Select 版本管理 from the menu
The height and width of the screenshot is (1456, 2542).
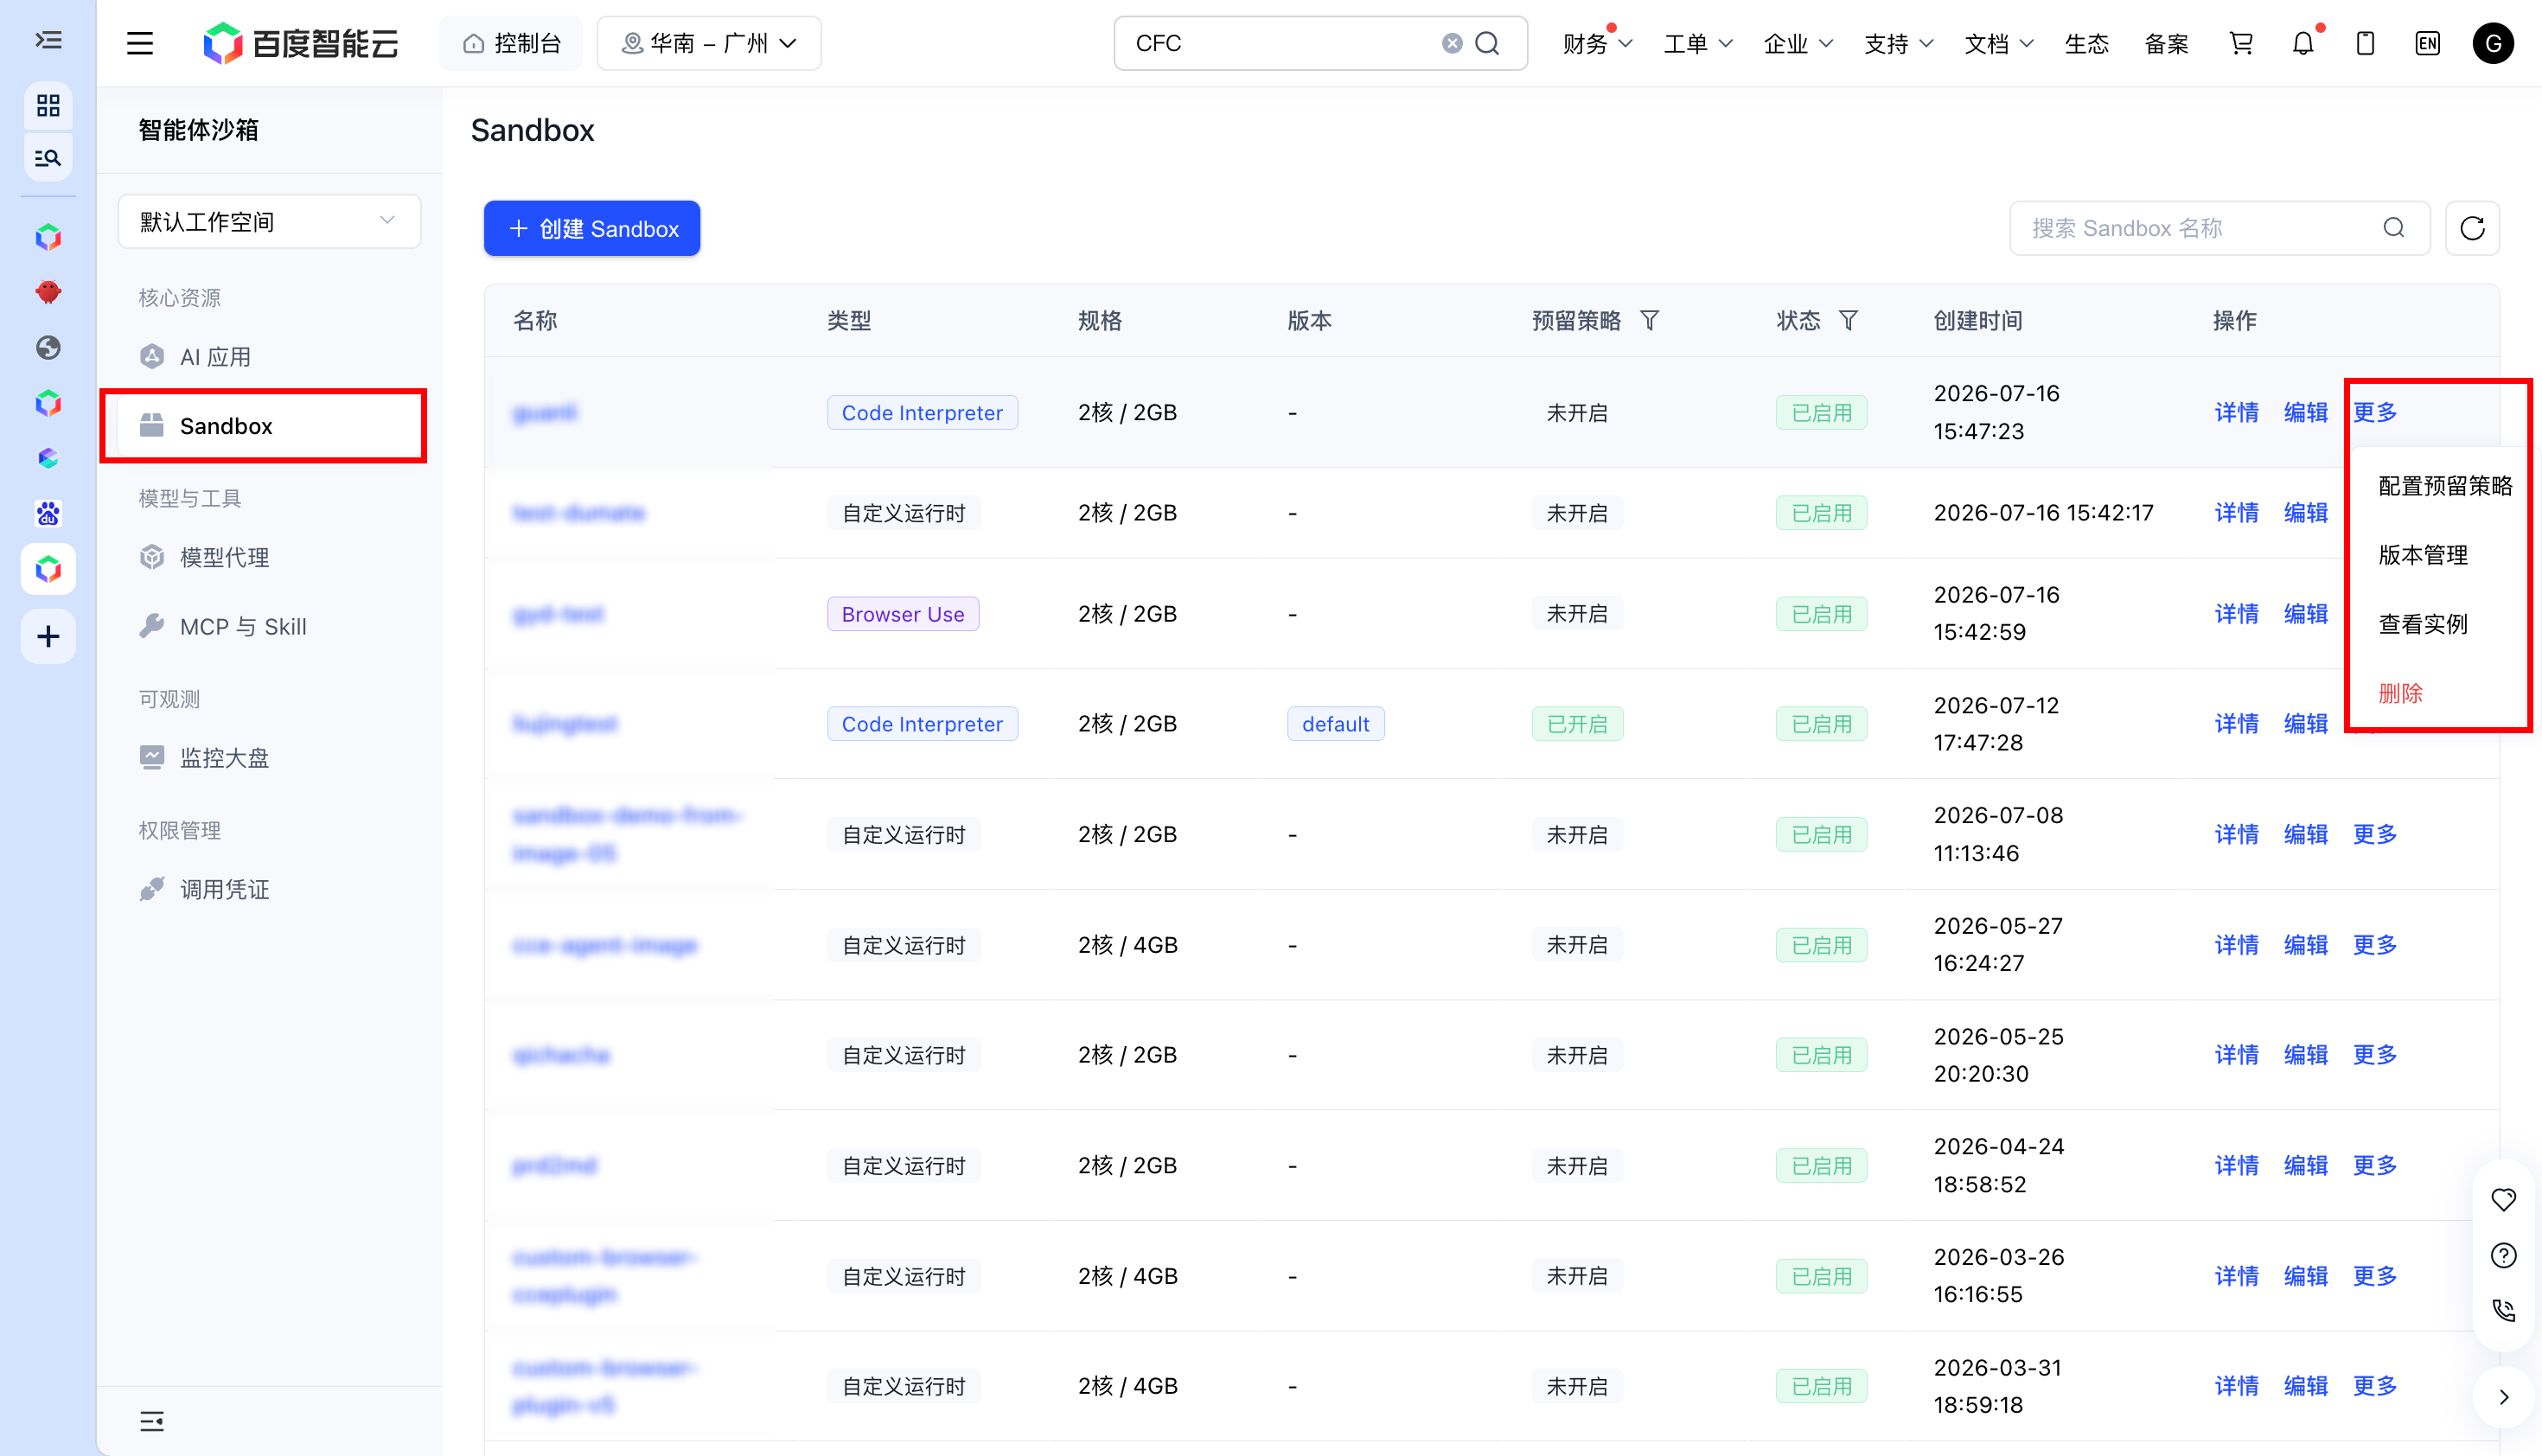[2422, 555]
